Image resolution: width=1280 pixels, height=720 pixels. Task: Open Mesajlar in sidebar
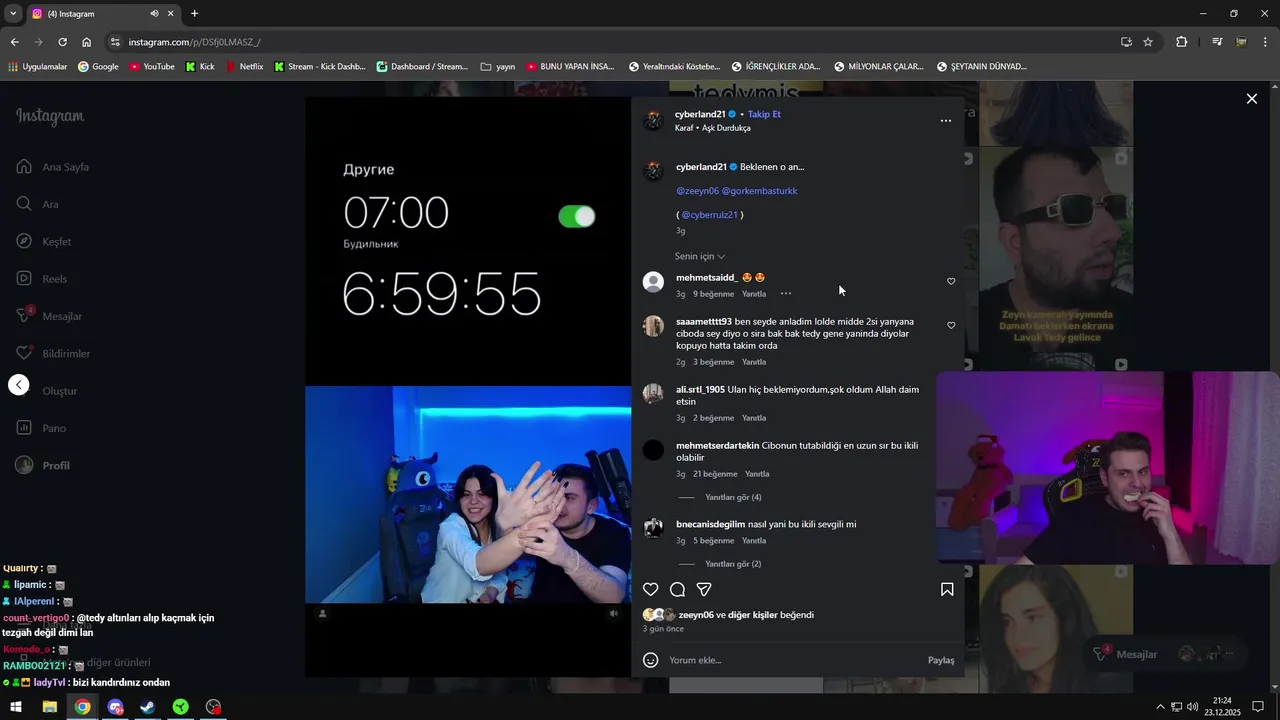49,316
